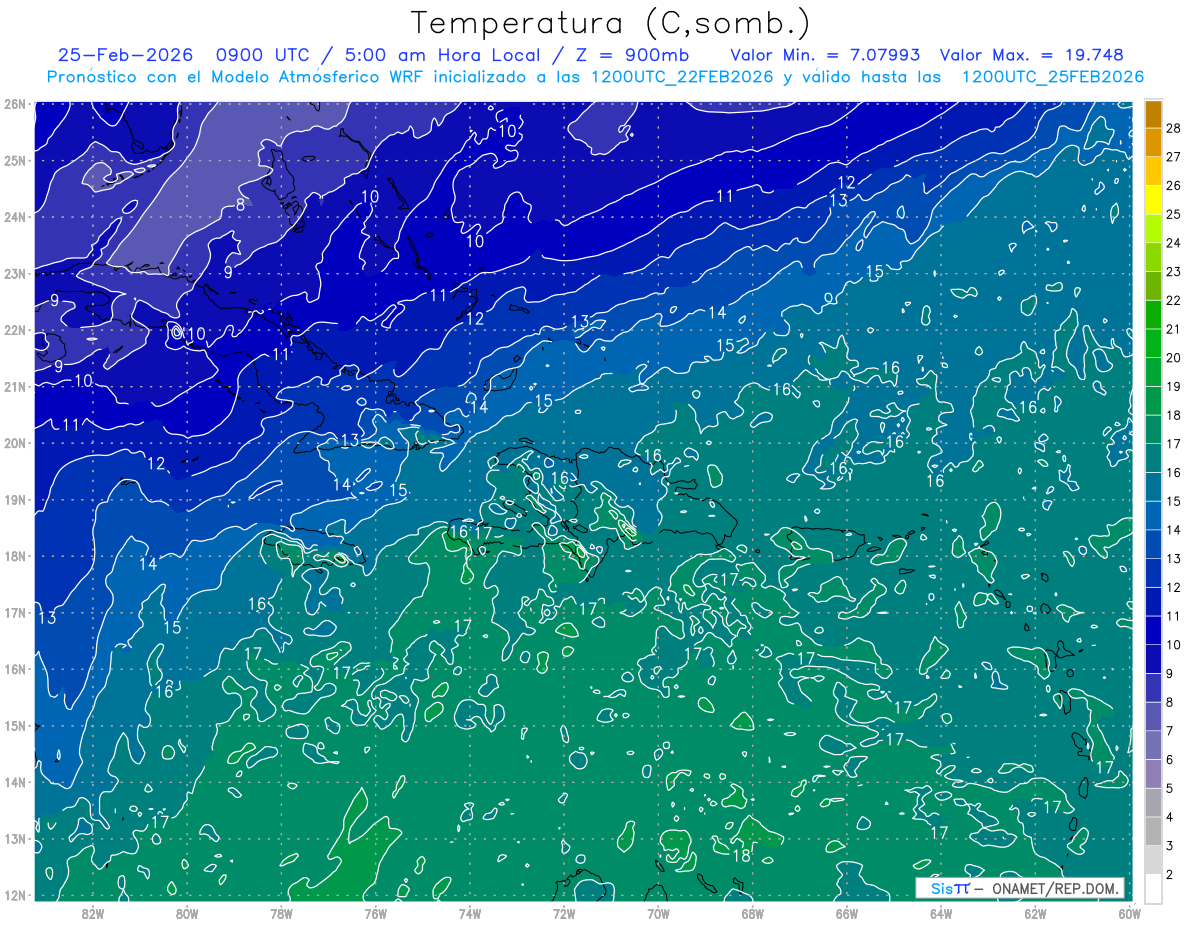Screen dimensions: 1200x927
Task: Click the 'Sistt - ONAMET/REP.DOM.' logo box
Action: (x=1019, y=888)
